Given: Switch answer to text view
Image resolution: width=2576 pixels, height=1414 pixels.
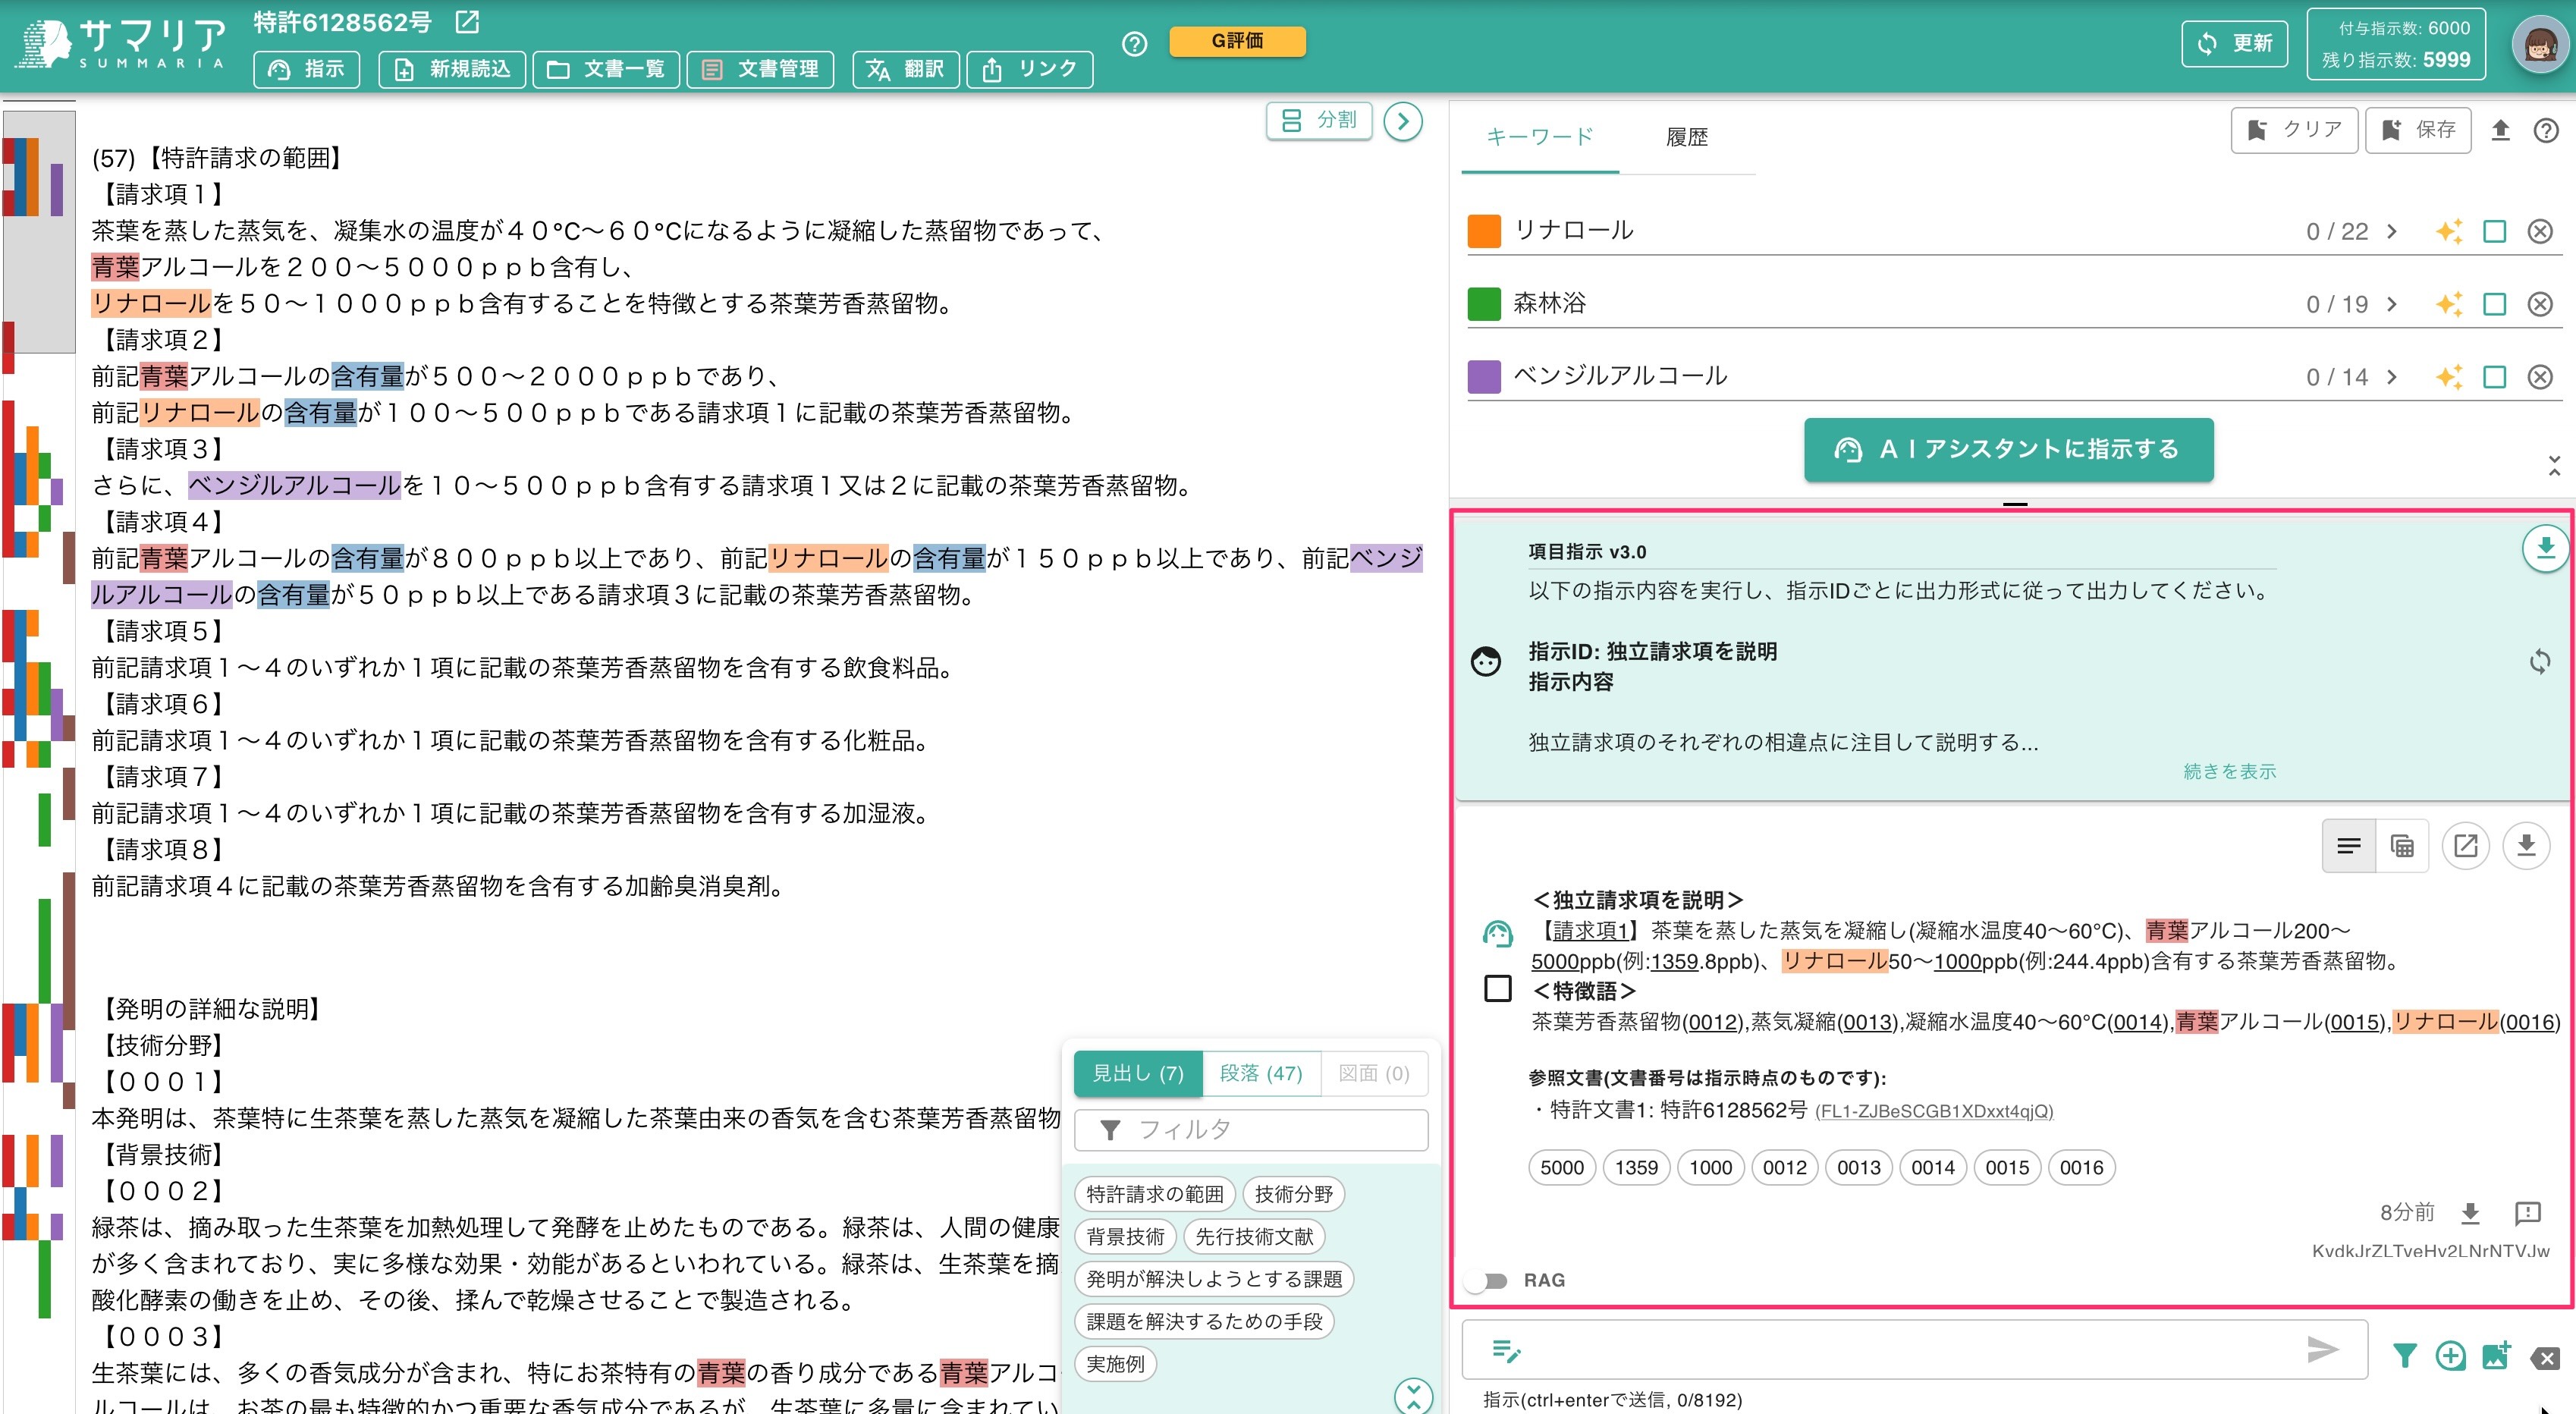Looking at the screenshot, I should pyautogui.click(x=2348, y=846).
